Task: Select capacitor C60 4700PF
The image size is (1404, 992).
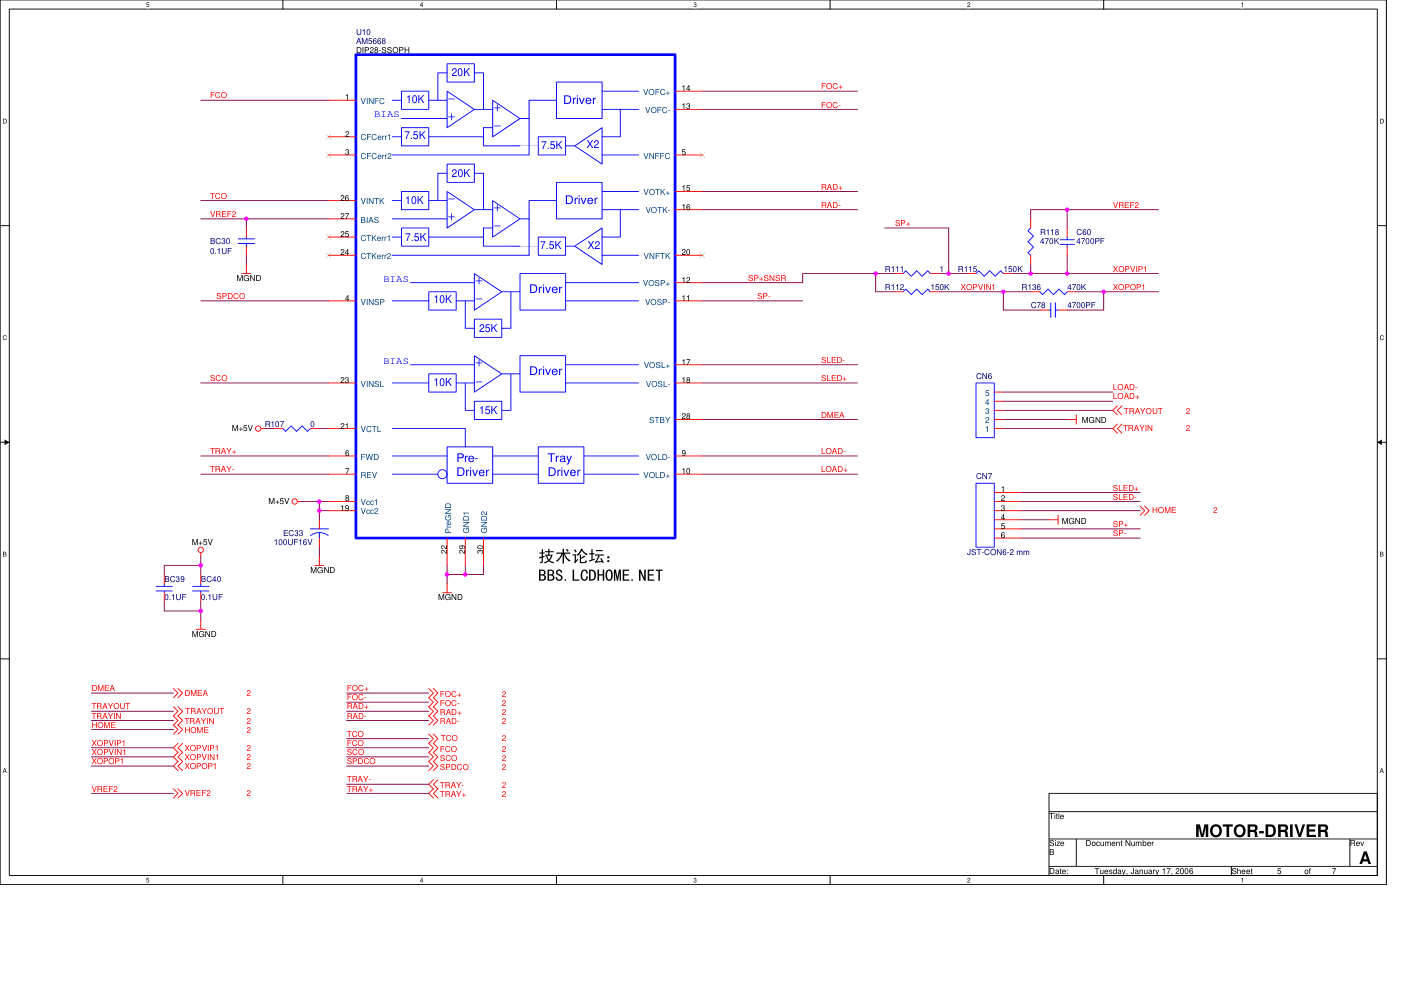Action: click(1067, 240)
